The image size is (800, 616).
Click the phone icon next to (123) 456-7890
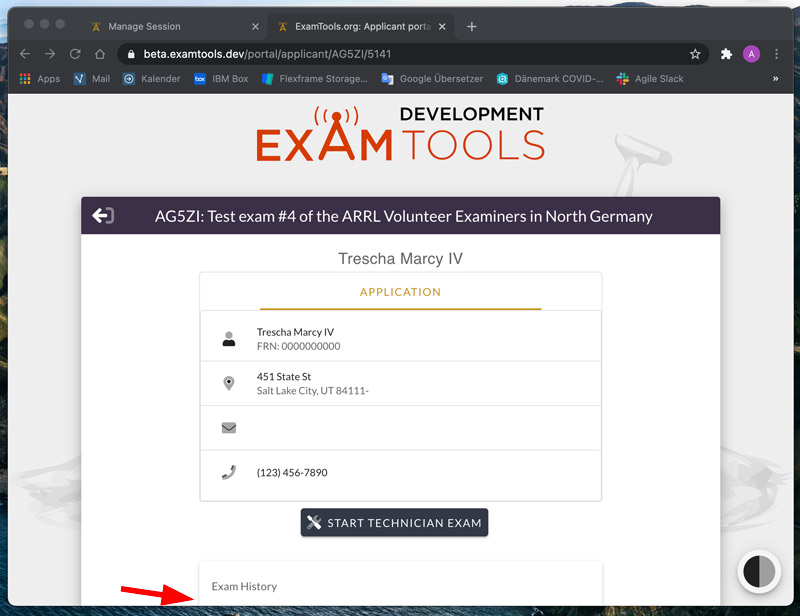(x=228, y=472)
